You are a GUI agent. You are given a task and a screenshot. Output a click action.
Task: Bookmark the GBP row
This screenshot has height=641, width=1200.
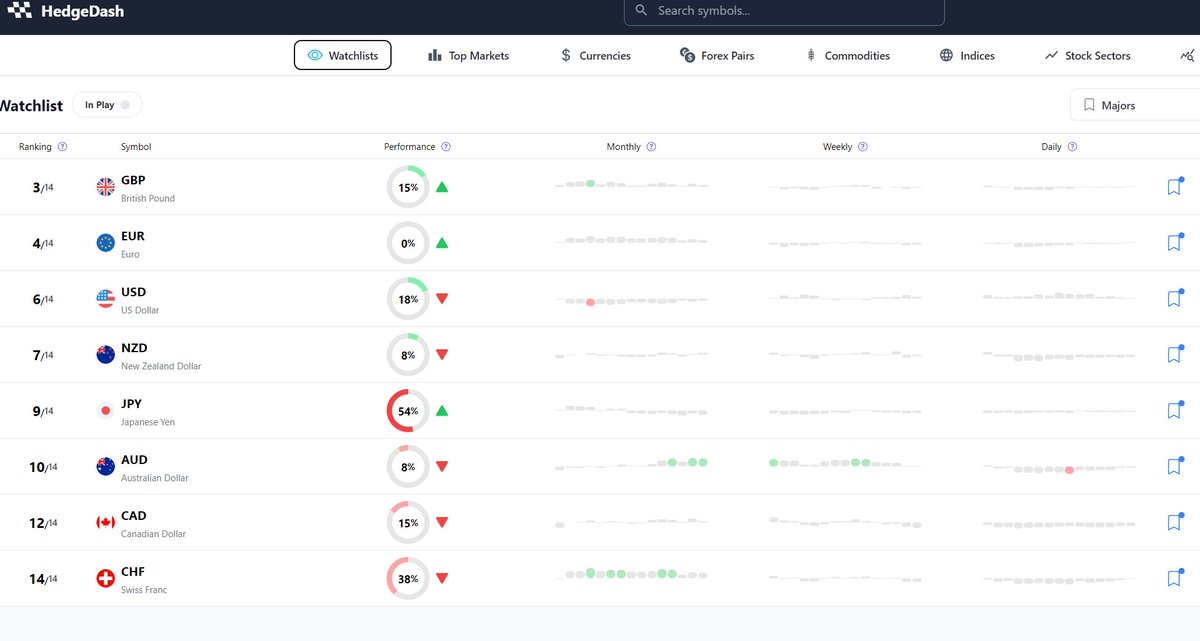[x=1174, y=187]
